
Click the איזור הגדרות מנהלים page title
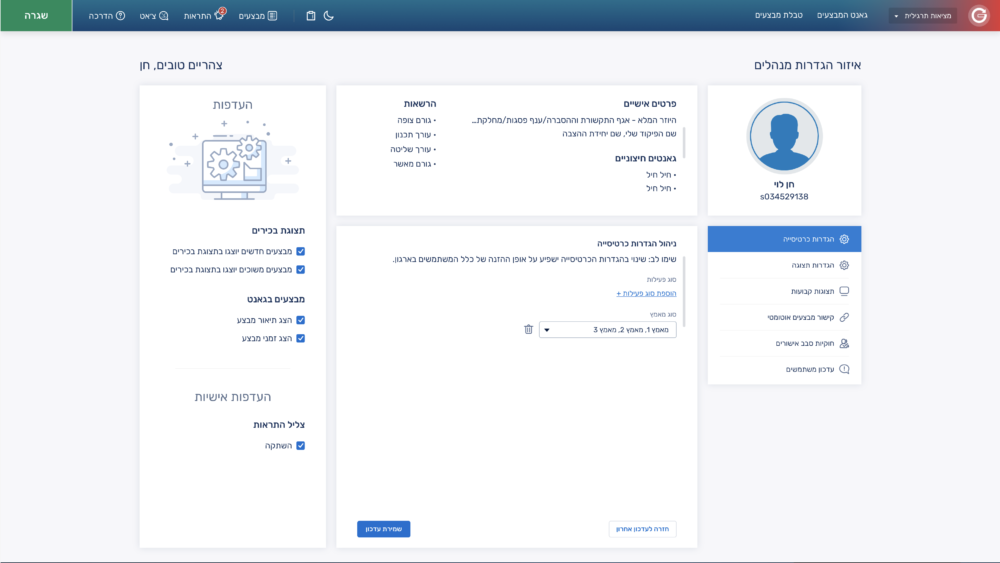pyautogui.click(x=807, y=65)
